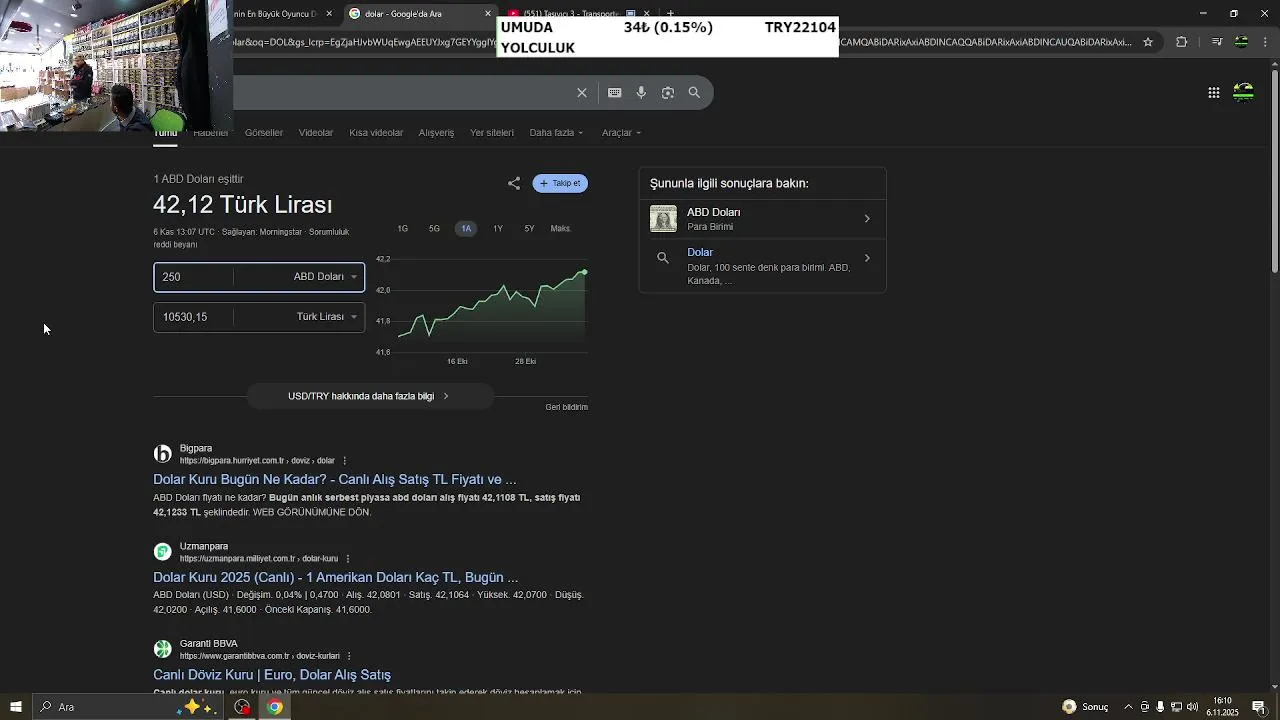Expand USD/TRY hakkında daha fazla bilgi
The width and height of the screenshot is (1280, 720).
(x=370, y=396)
